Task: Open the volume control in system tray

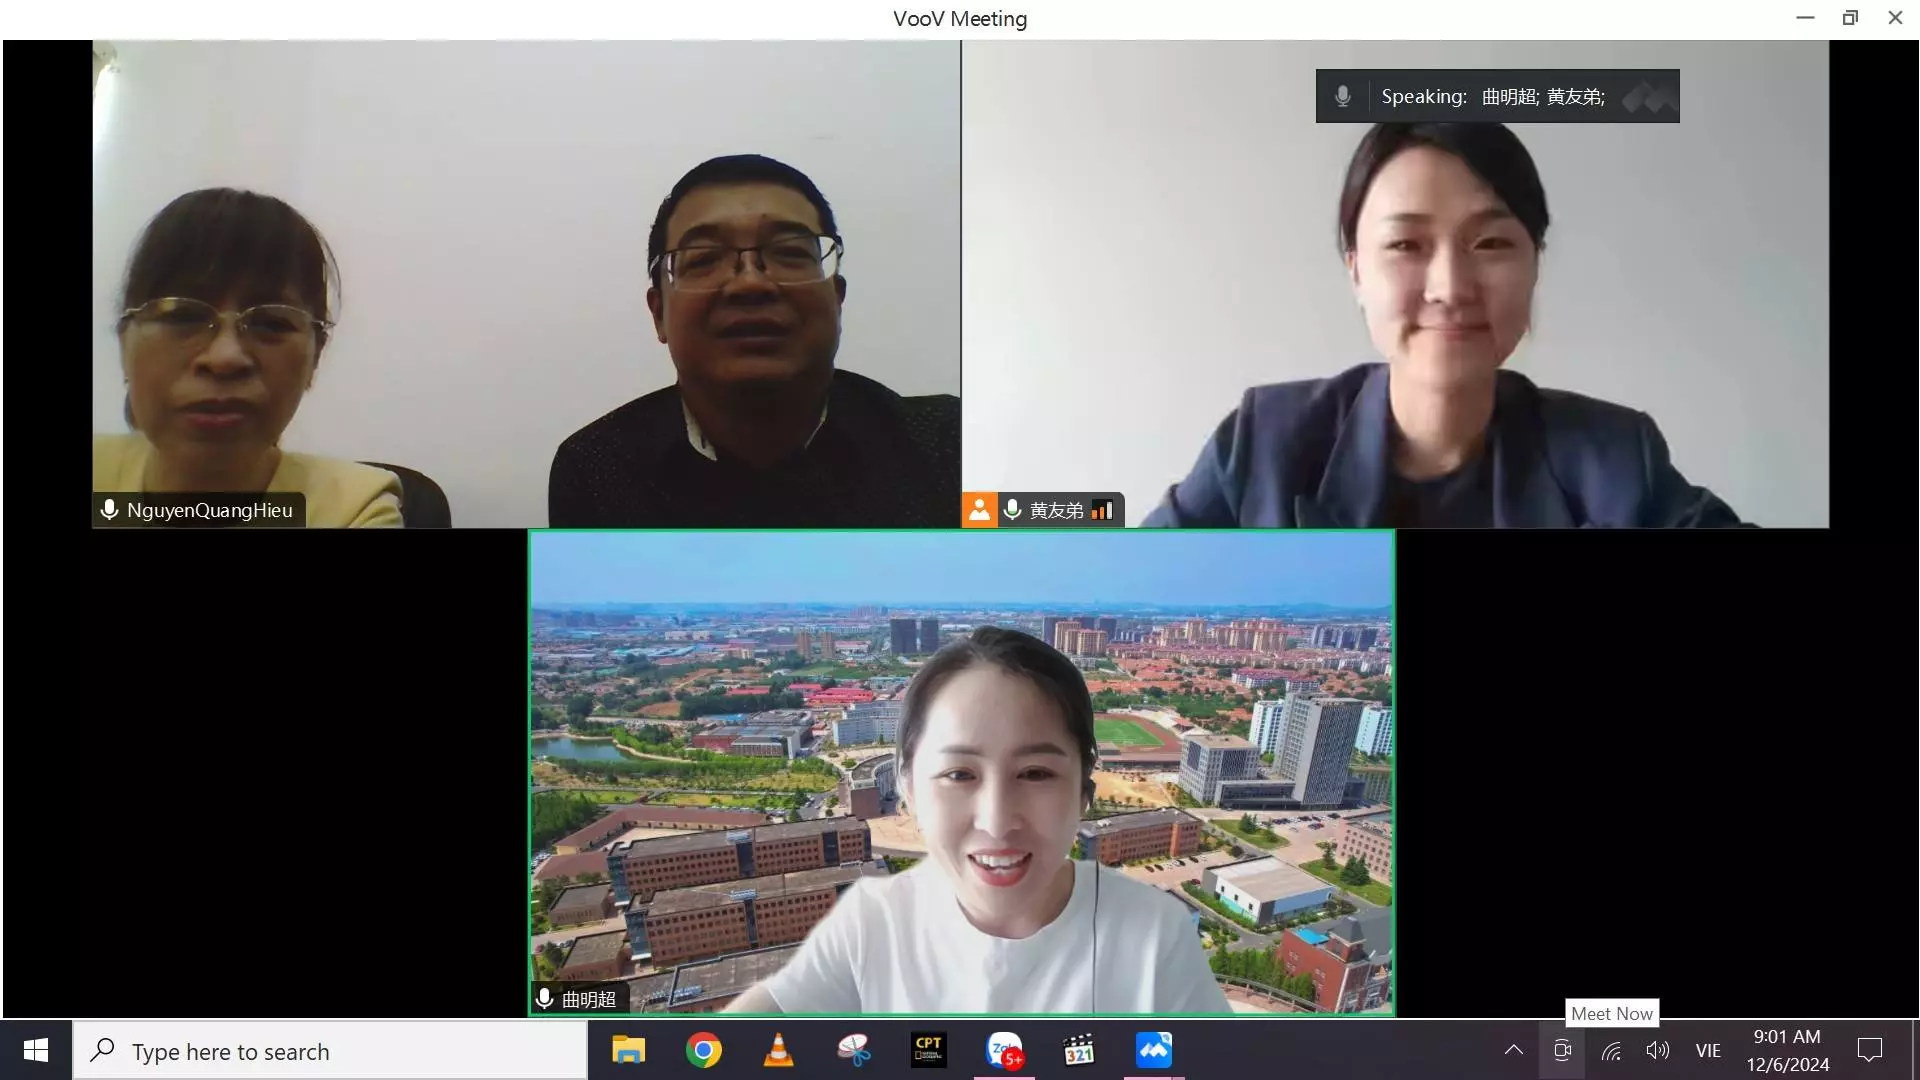Action: pyautogui.click(x=1657, y=1050)
